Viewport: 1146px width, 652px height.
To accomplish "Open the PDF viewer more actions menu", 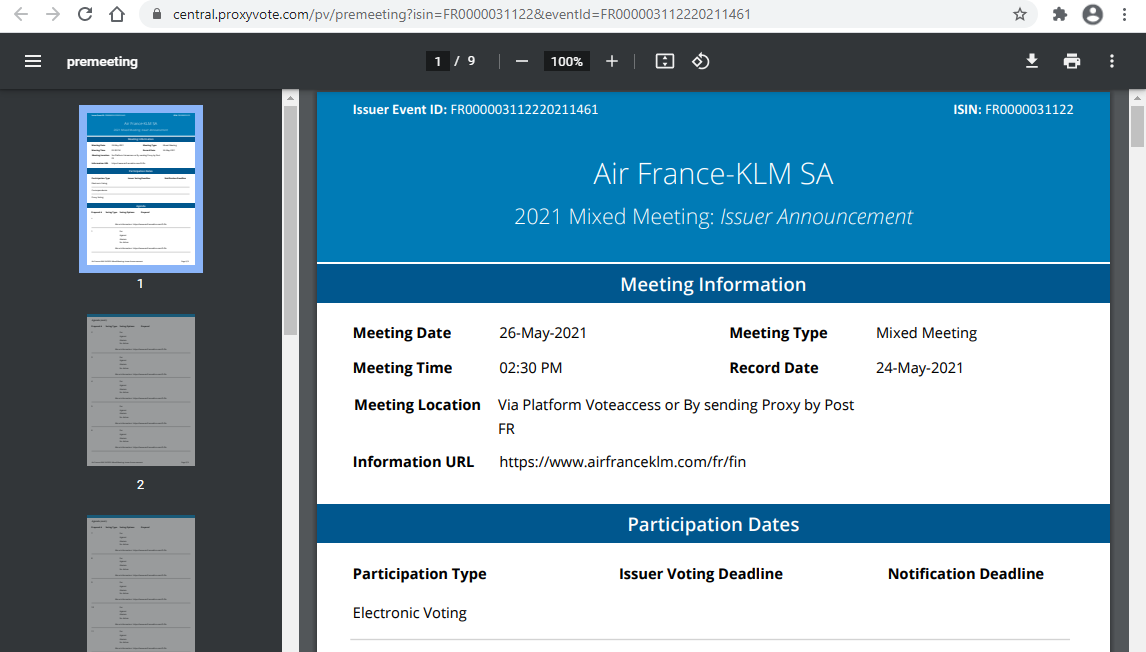I will [x=1111, y=61].
